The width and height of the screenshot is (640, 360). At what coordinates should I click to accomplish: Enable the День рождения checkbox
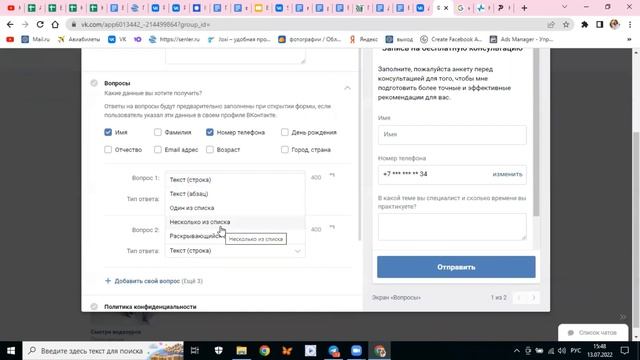[x=284, y=132]
